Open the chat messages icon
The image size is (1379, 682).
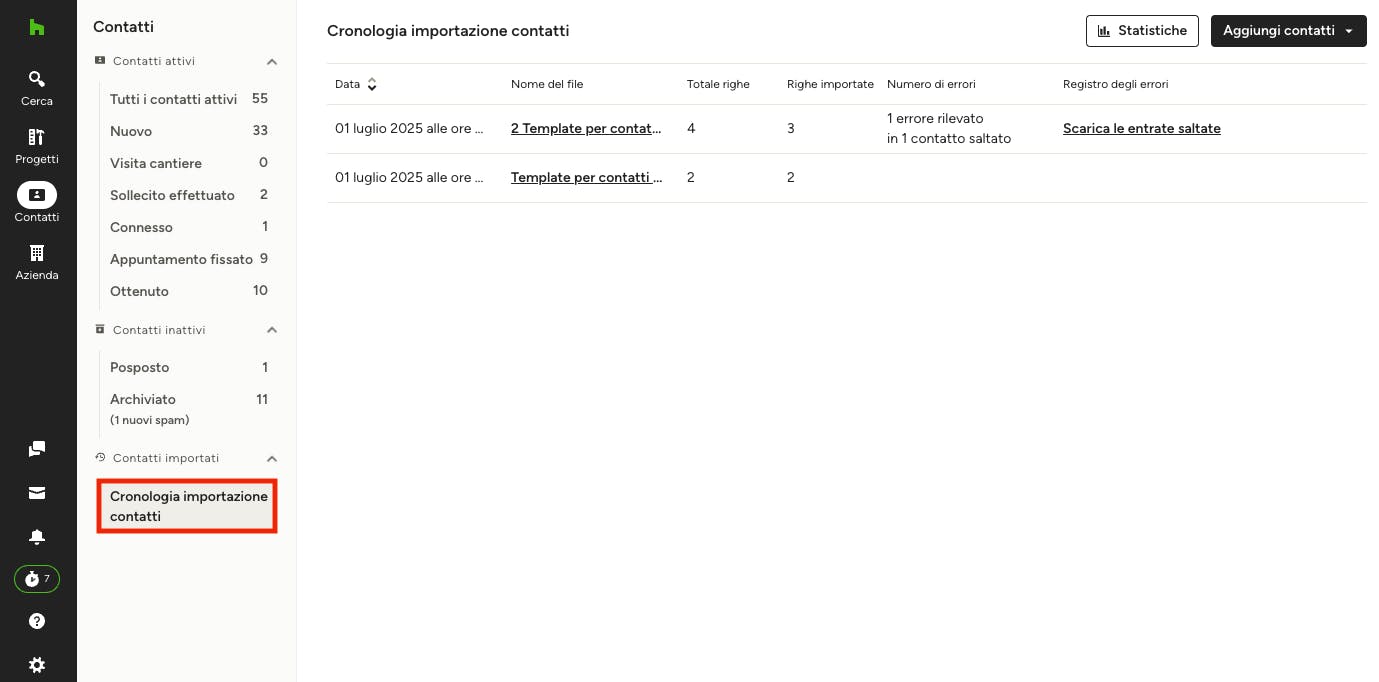[37, 449]
